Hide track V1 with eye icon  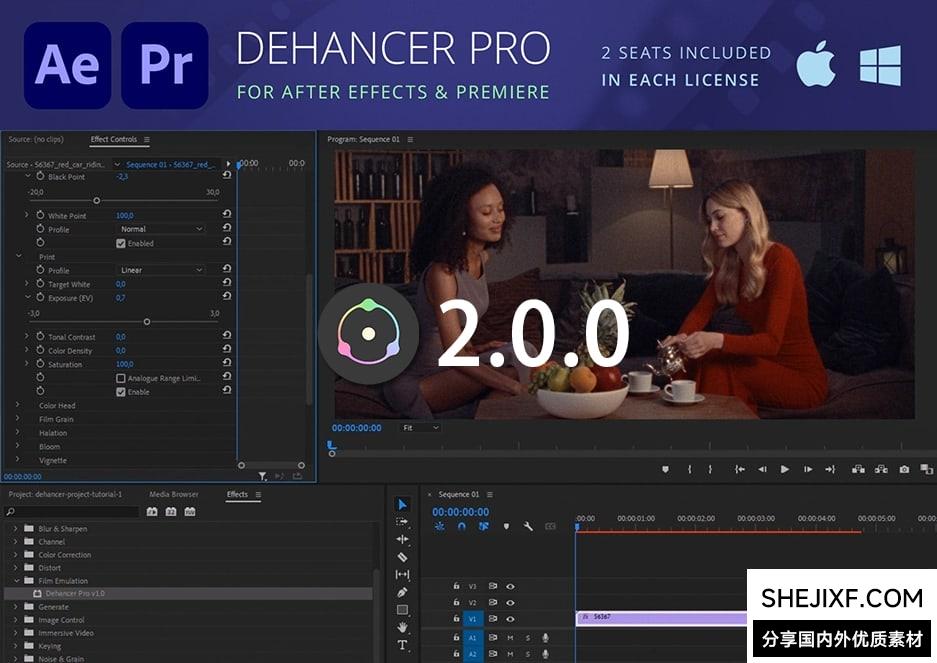tap(510, 619)
